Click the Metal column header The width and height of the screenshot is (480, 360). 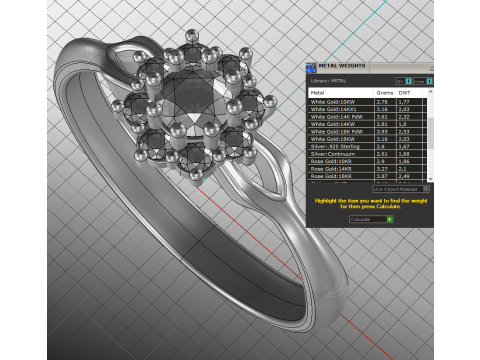[341, 93]
